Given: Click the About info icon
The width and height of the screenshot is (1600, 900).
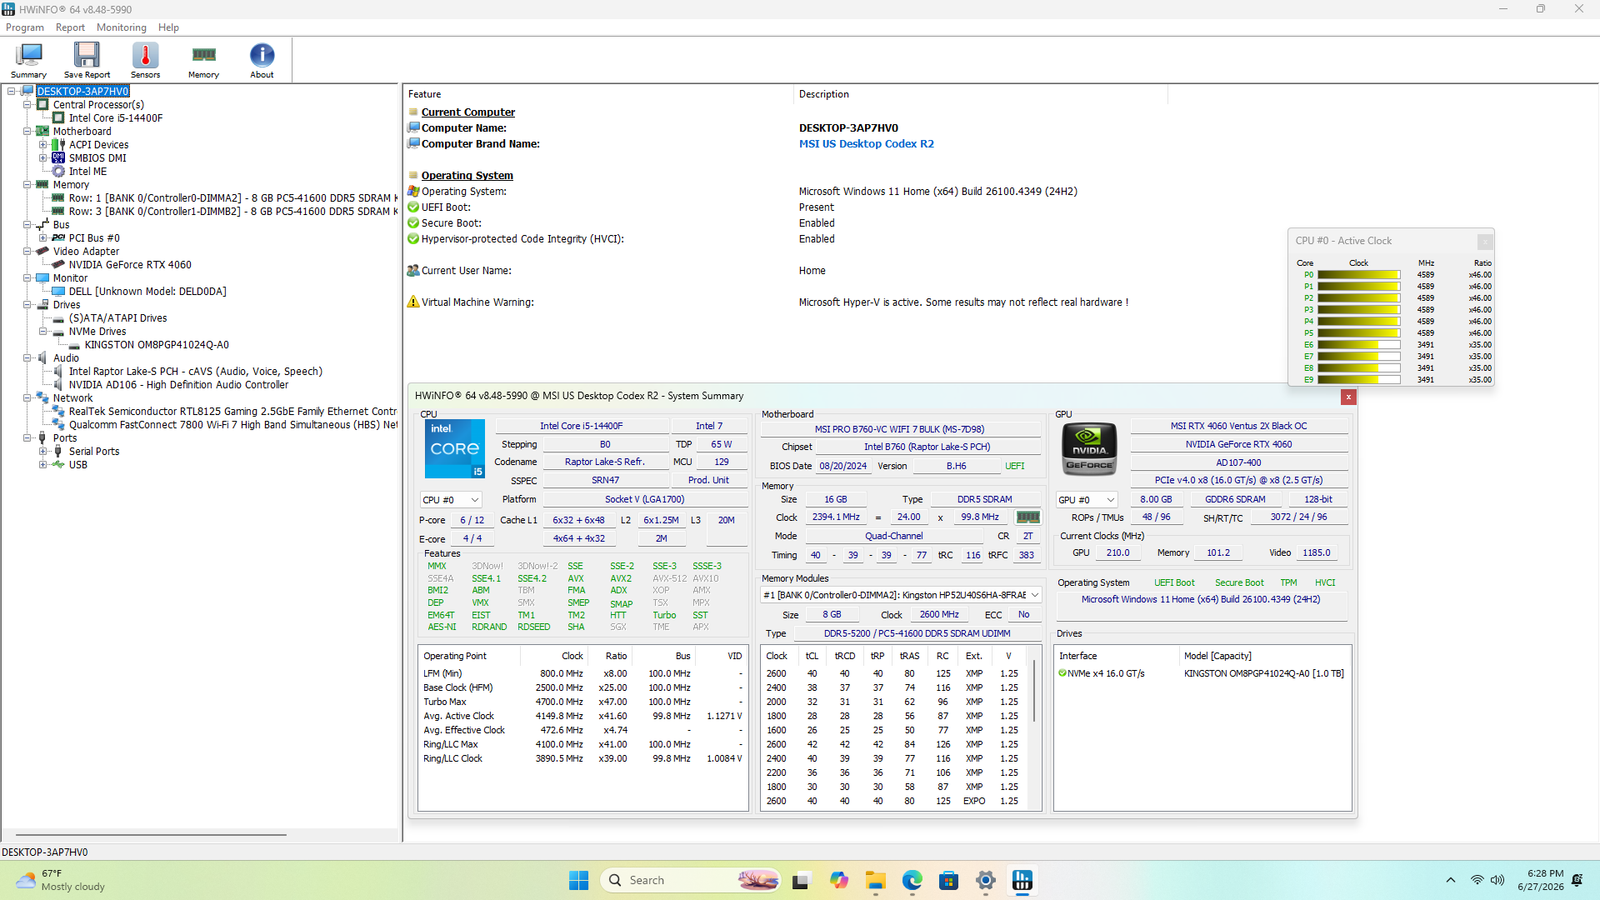Looking at the screenshot, I should click(262, 61).
